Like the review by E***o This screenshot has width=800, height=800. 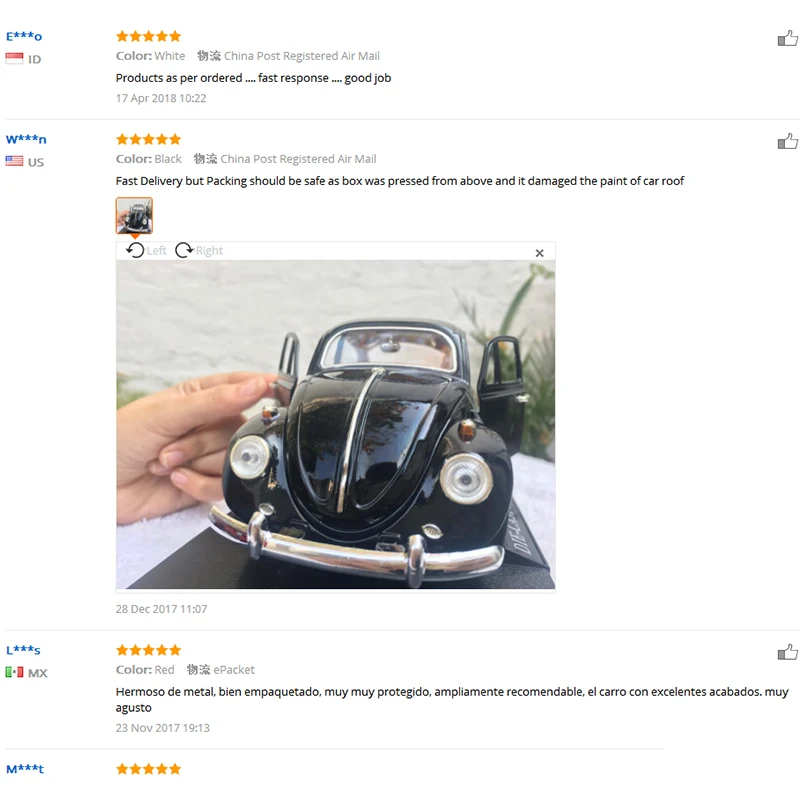[788, 38]
